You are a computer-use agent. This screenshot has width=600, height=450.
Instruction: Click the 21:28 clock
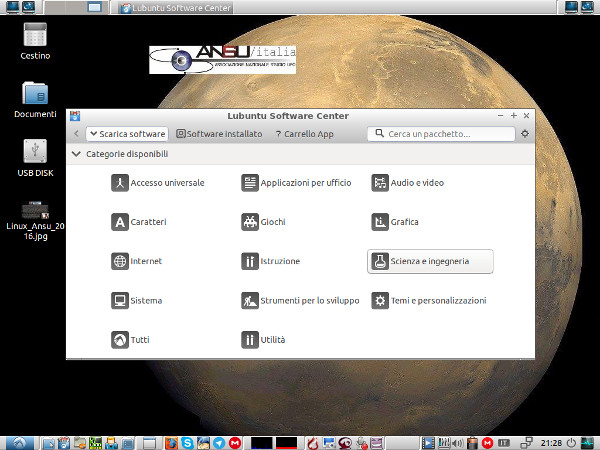tap(551, 443)
